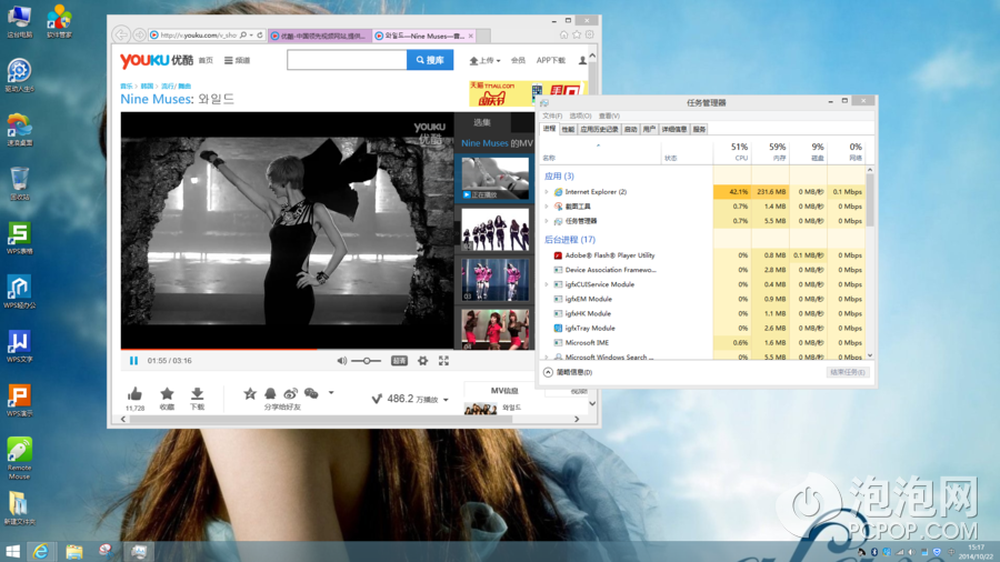
Task: Open Internet Explorer from the taskbar
Action: (x=41, y=551)
